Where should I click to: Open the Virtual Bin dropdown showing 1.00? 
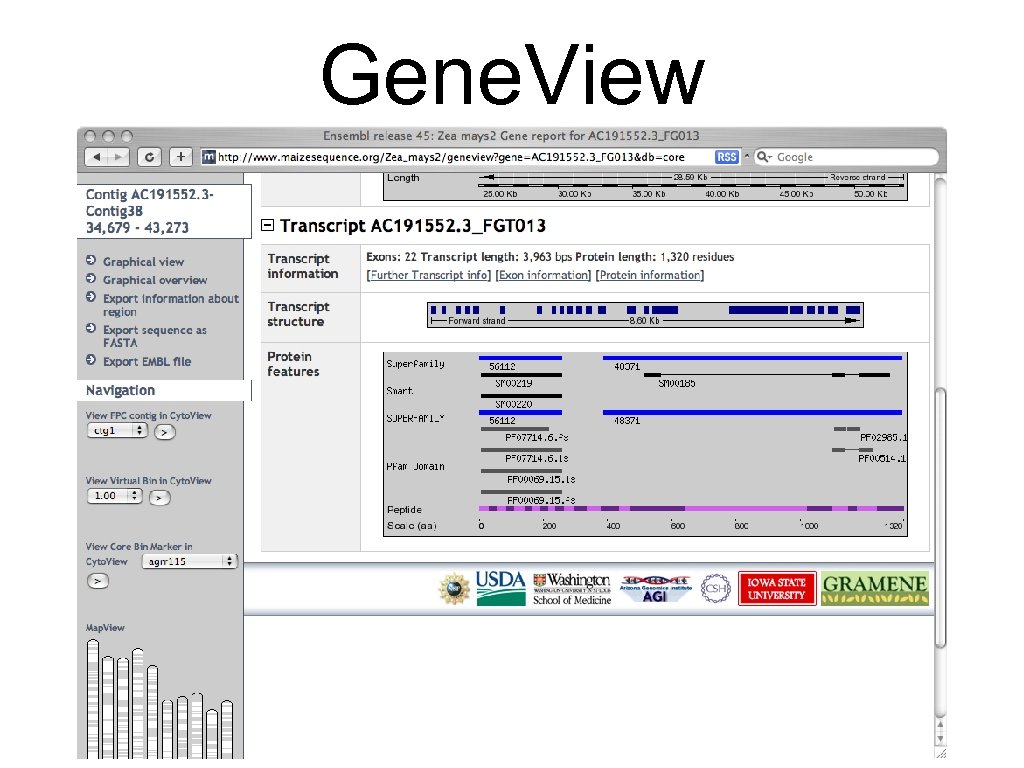pos(113,496)
